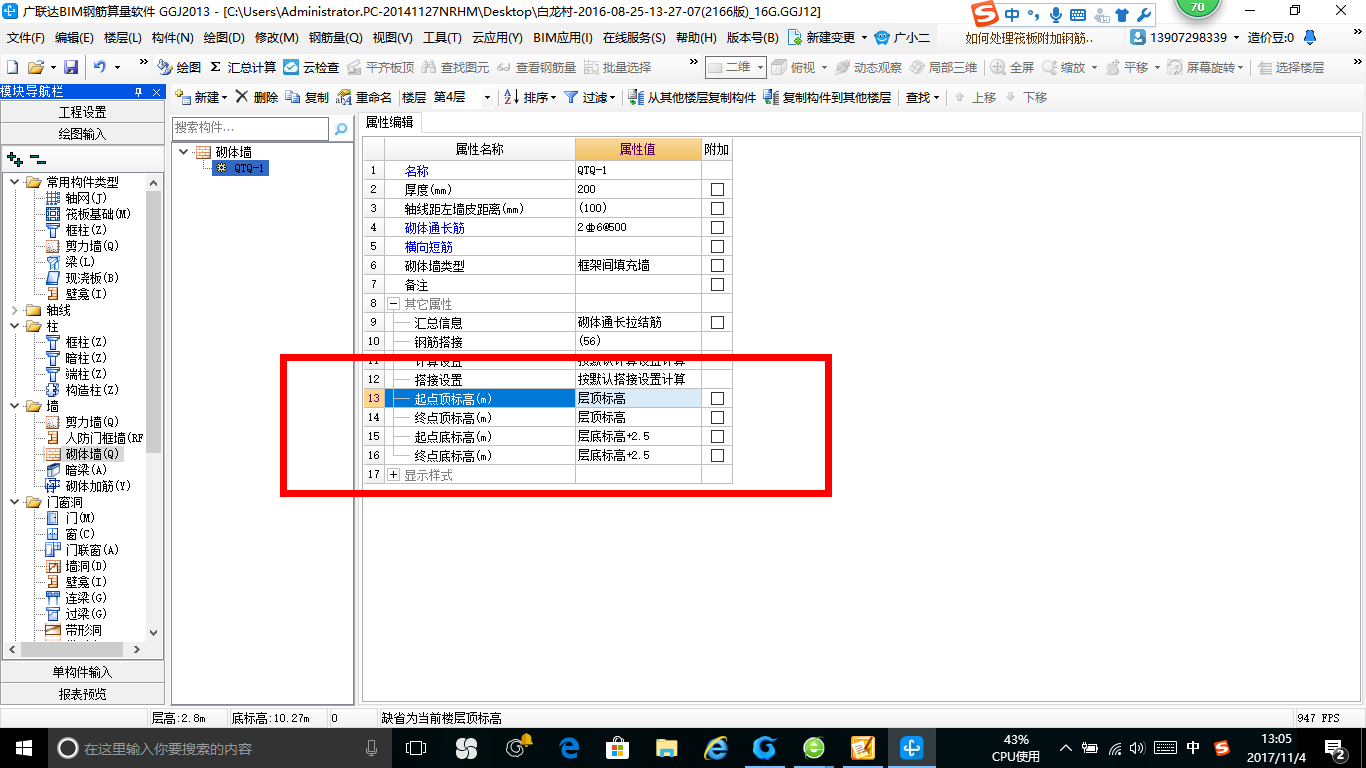Click the 搜索构件 search input field
Viewport: 1366px width, 768px height.
tap(250, 128)
